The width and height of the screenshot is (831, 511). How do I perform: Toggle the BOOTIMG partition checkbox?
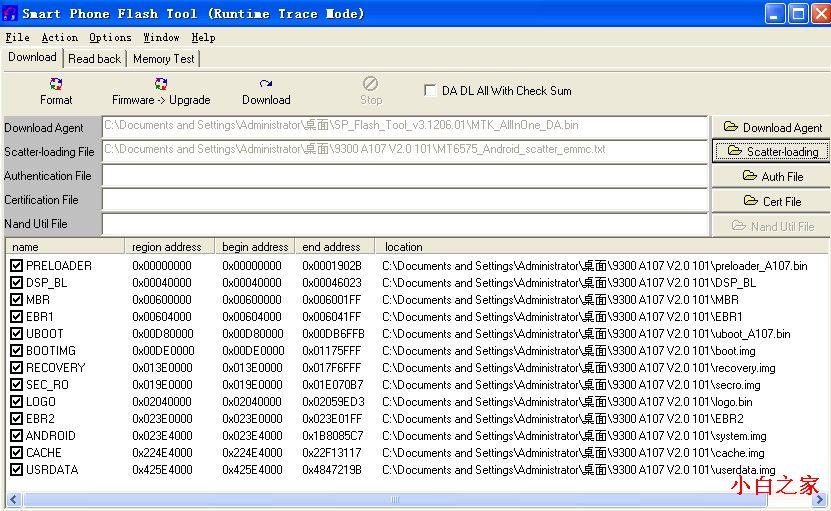coord(16,350)
